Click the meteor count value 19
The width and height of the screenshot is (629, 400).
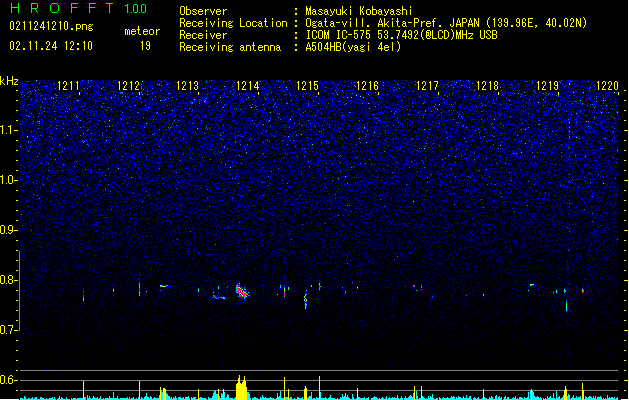click(x=145, y=46)
